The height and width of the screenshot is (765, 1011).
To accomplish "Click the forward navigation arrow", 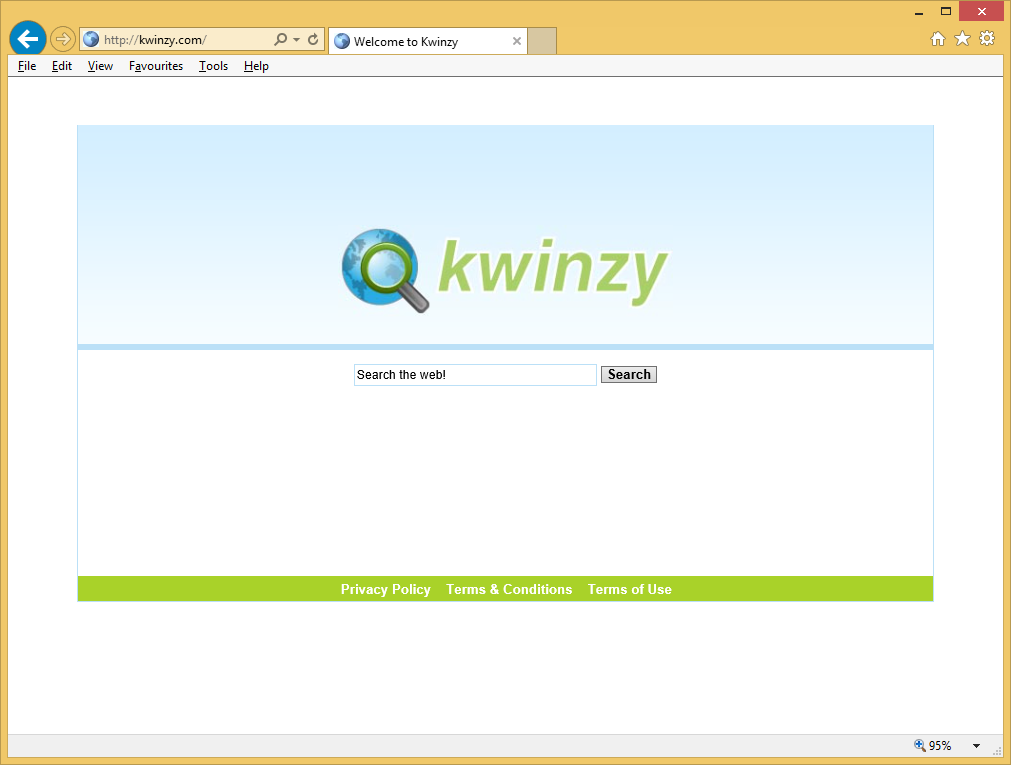I will click(x=63, y=39).
